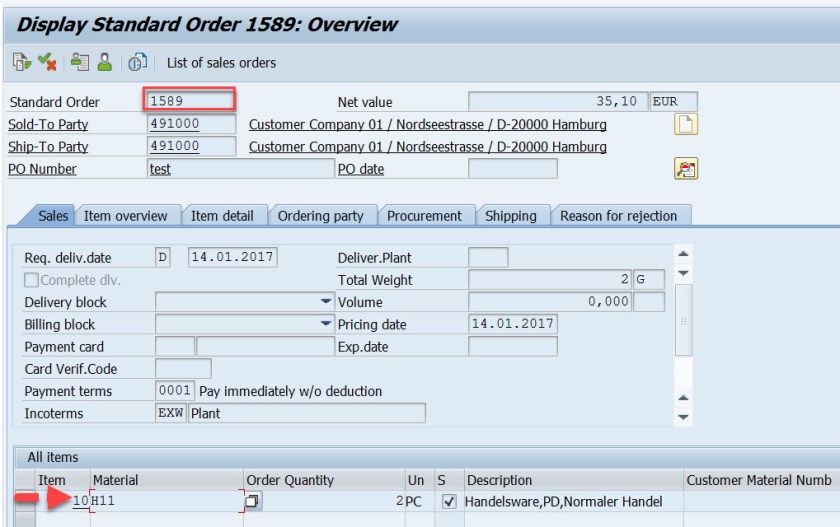Click the header detail page icon beside Sold-To address
This screenshot has width=840, height=527.
coord(686,124)
